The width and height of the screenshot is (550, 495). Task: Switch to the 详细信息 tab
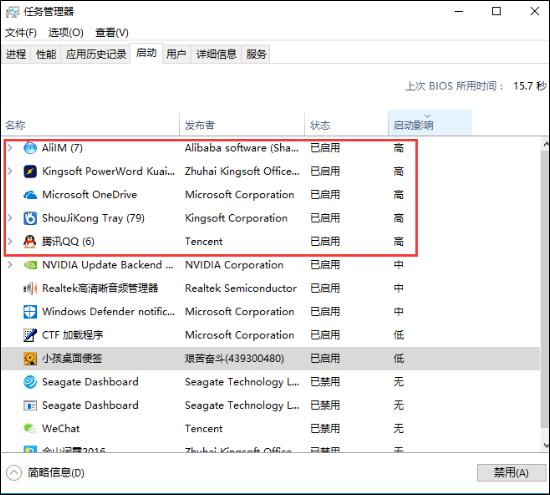pos(216,54)
